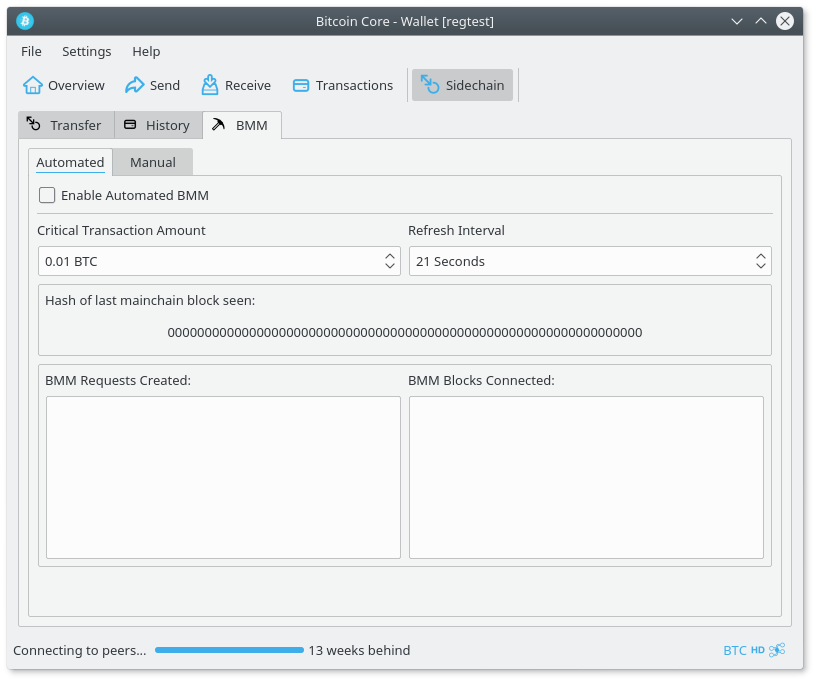Click the Bitcoin logo in title bar

tap(24, 21)
